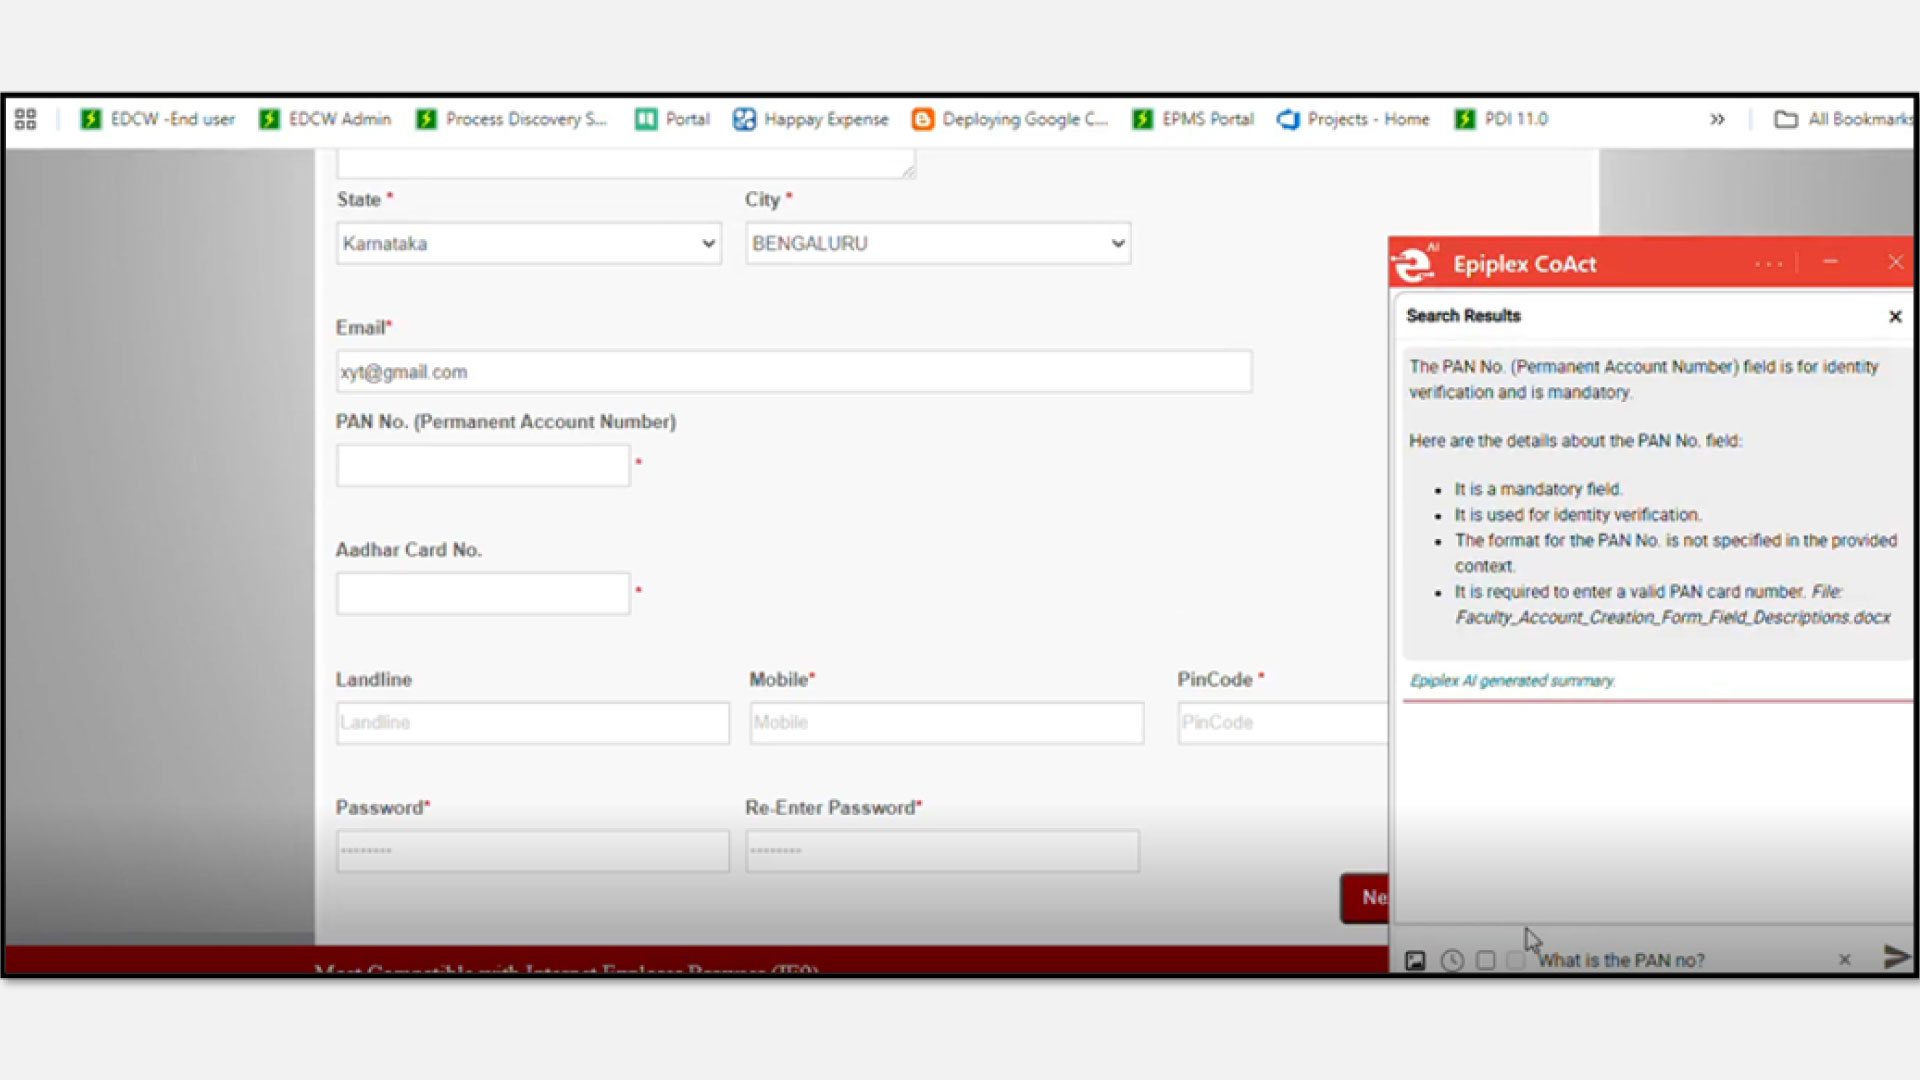
Task: Click the PAN No. input field
Action: (x=483, y=466)
